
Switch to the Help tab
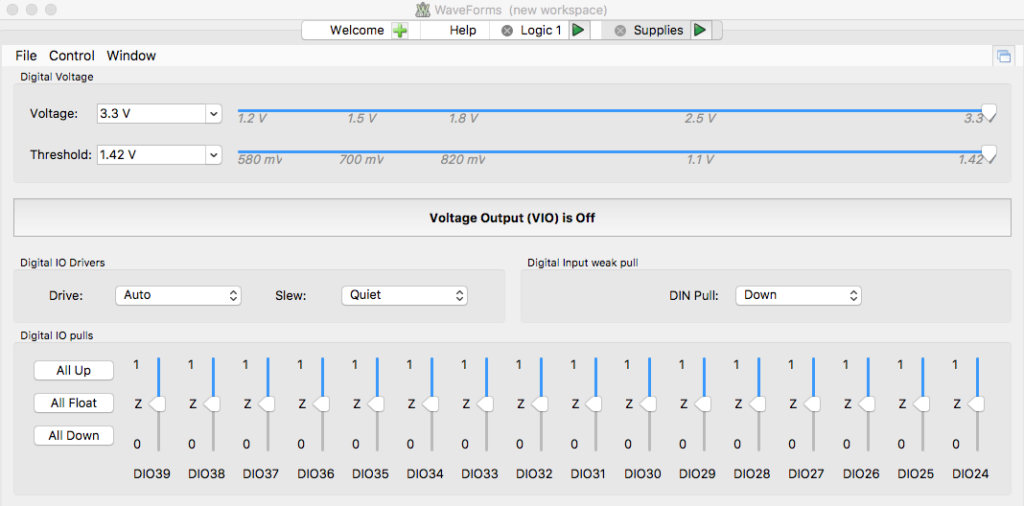pyautogui.click(x=462, y=30)
